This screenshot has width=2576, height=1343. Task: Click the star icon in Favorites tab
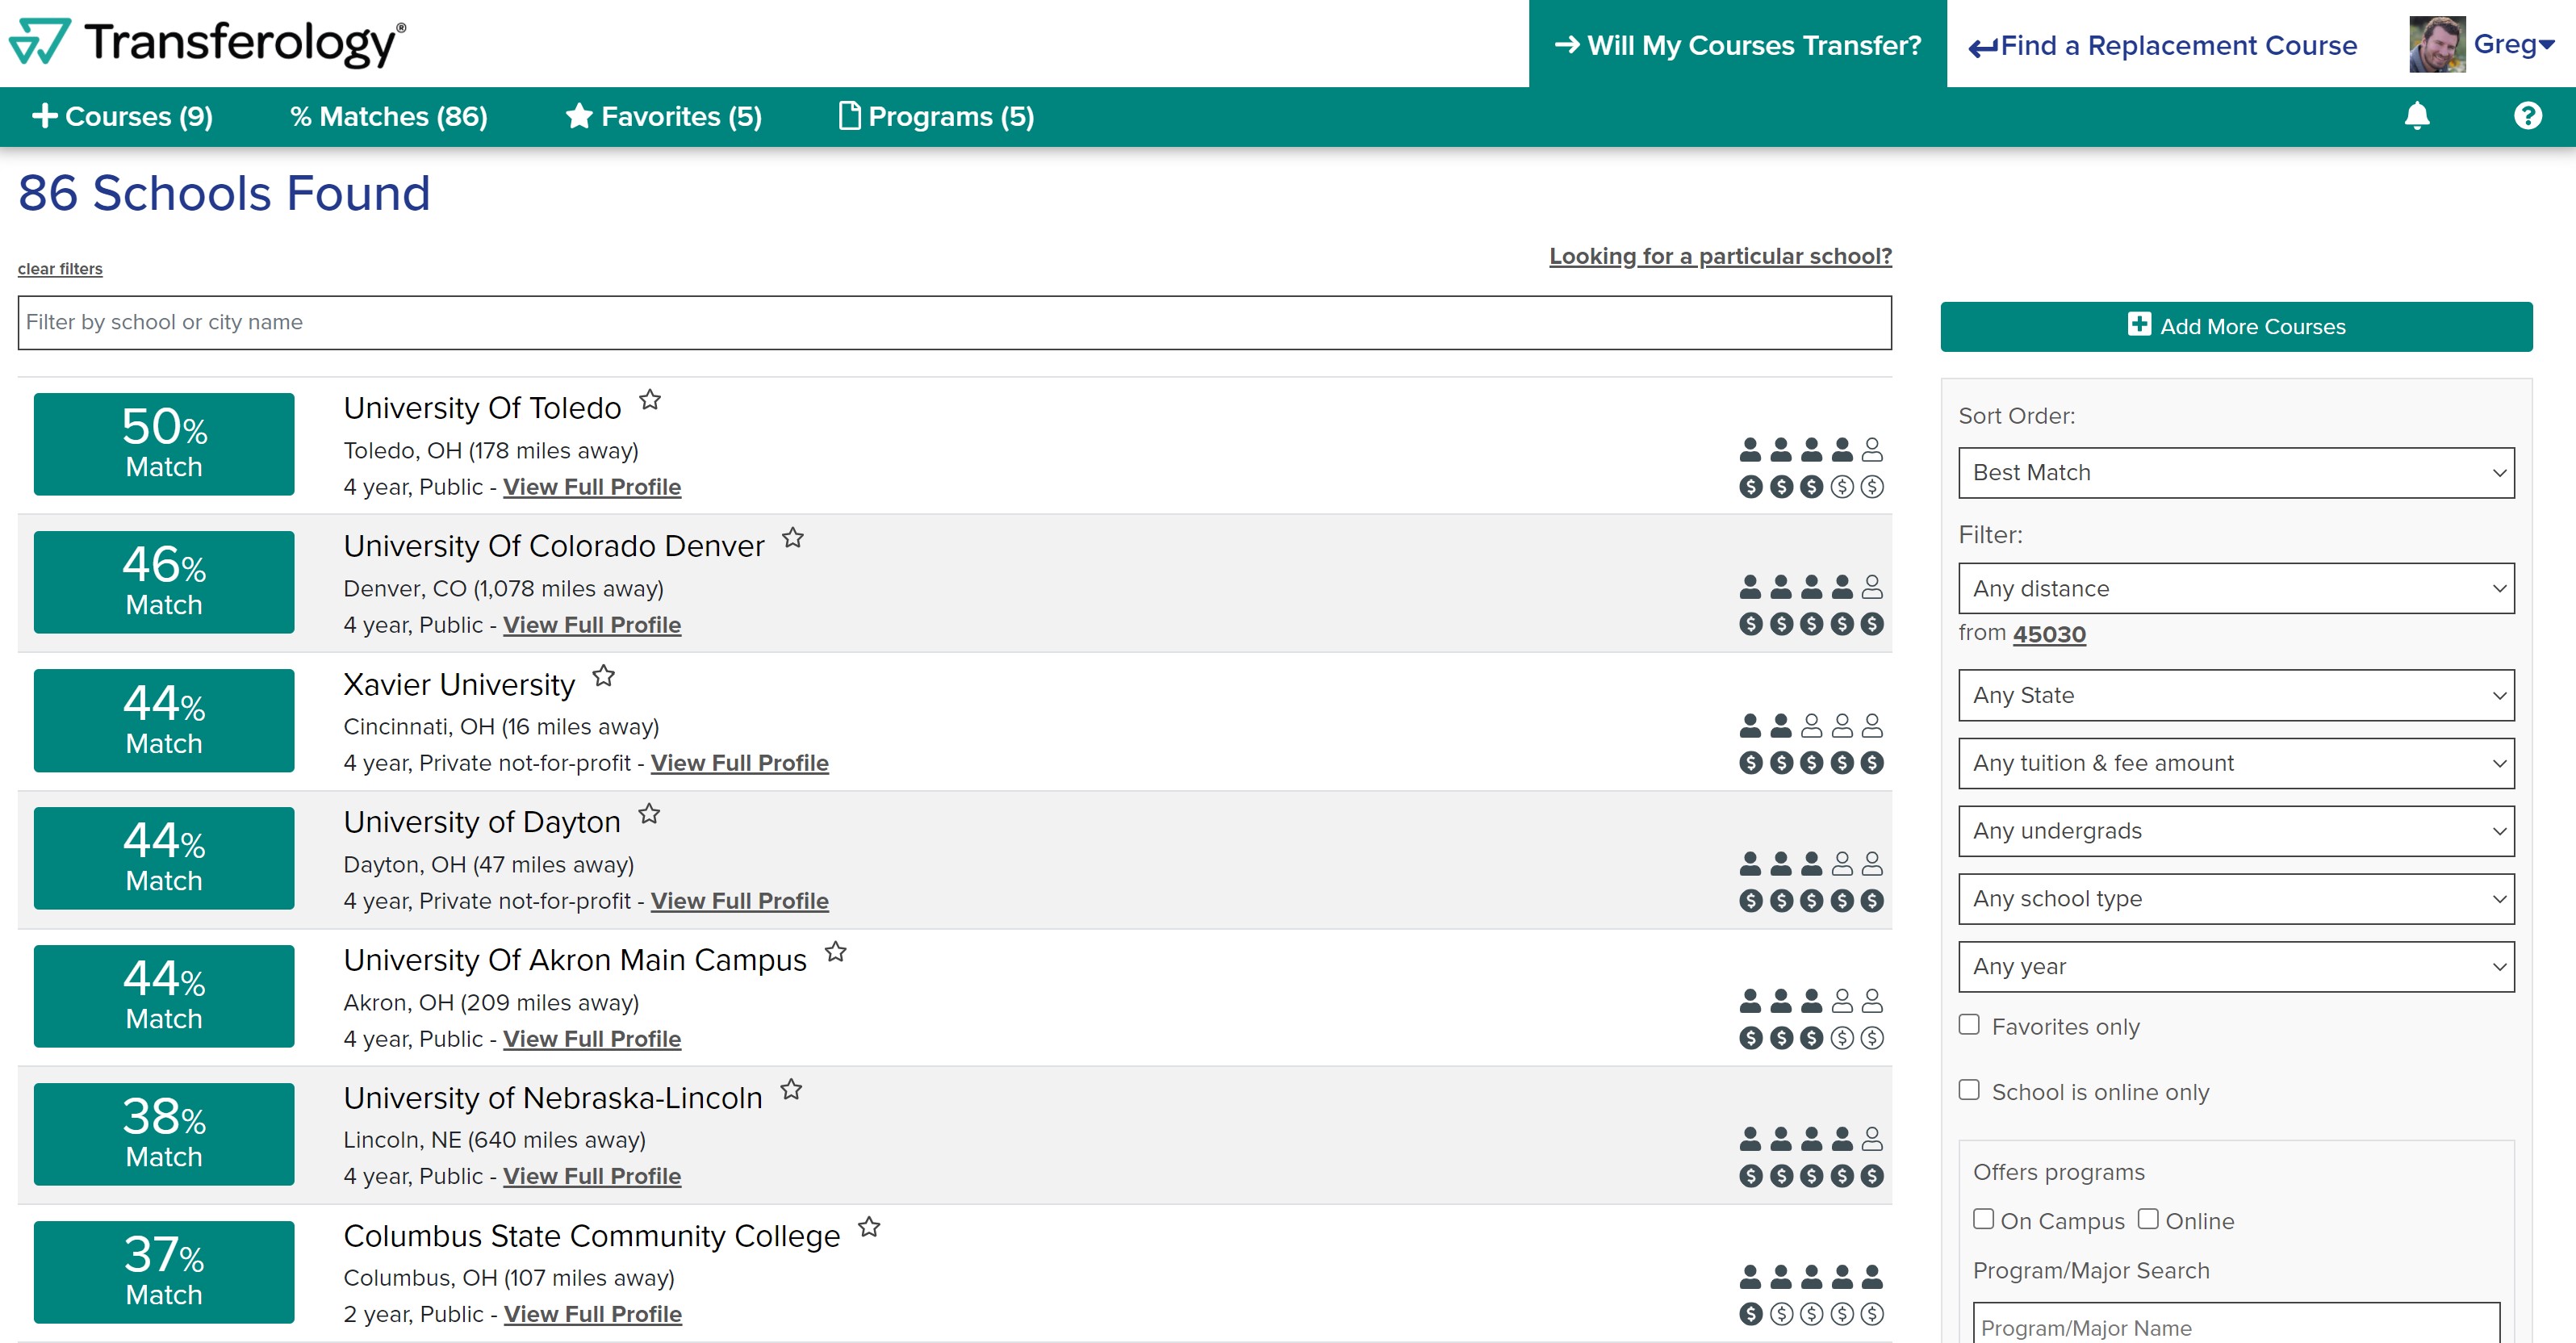click(579, 116)
